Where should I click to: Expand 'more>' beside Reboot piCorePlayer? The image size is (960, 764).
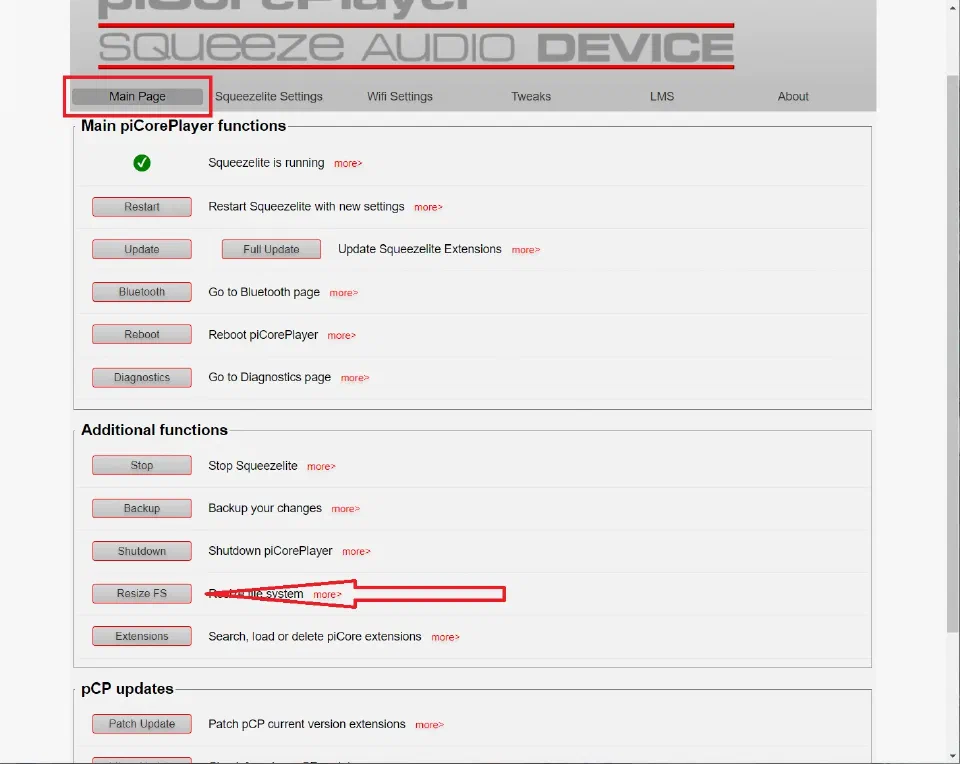(x=341, y=335)
